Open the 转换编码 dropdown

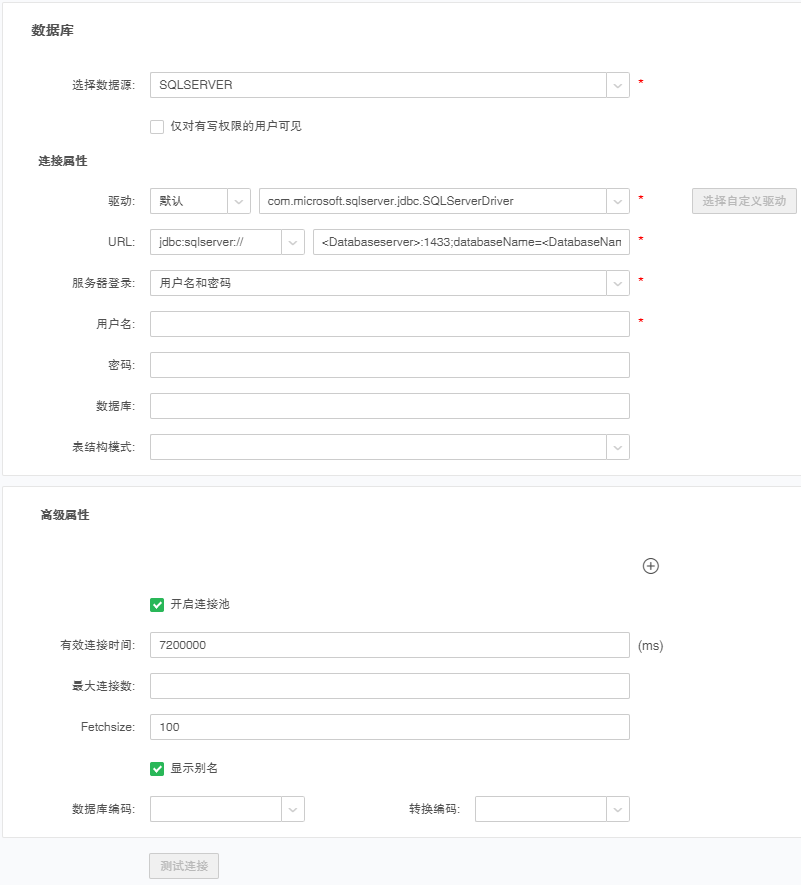(552, 809)
